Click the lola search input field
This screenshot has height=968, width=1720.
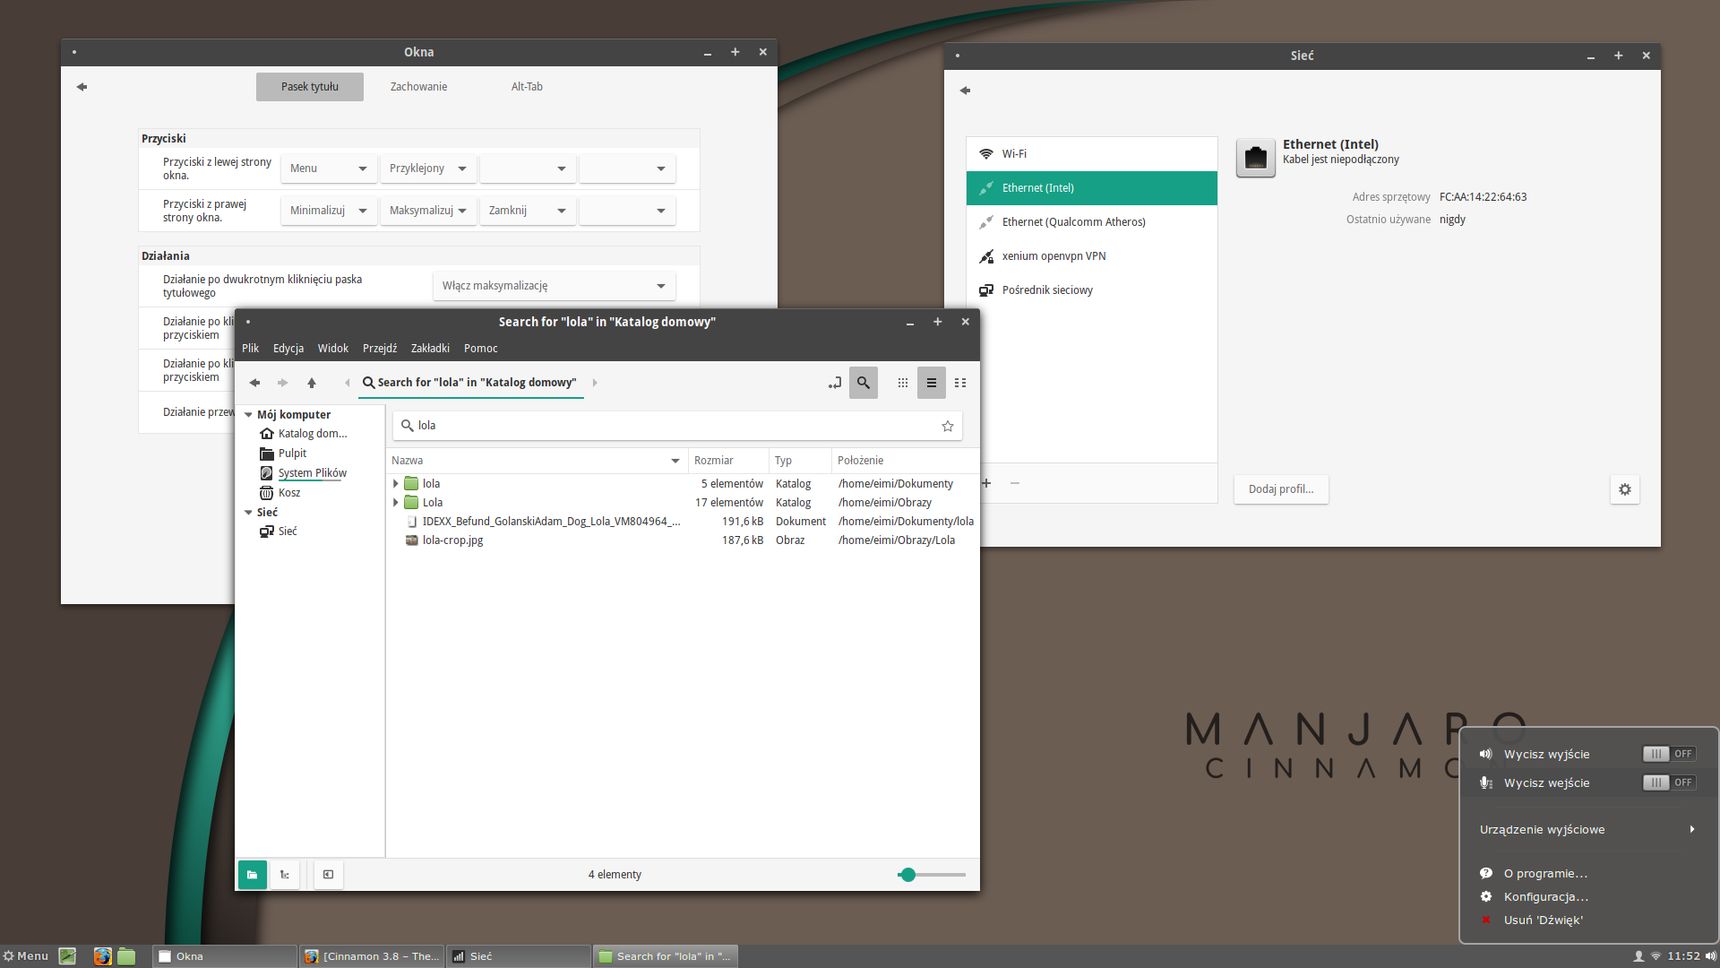677,426
